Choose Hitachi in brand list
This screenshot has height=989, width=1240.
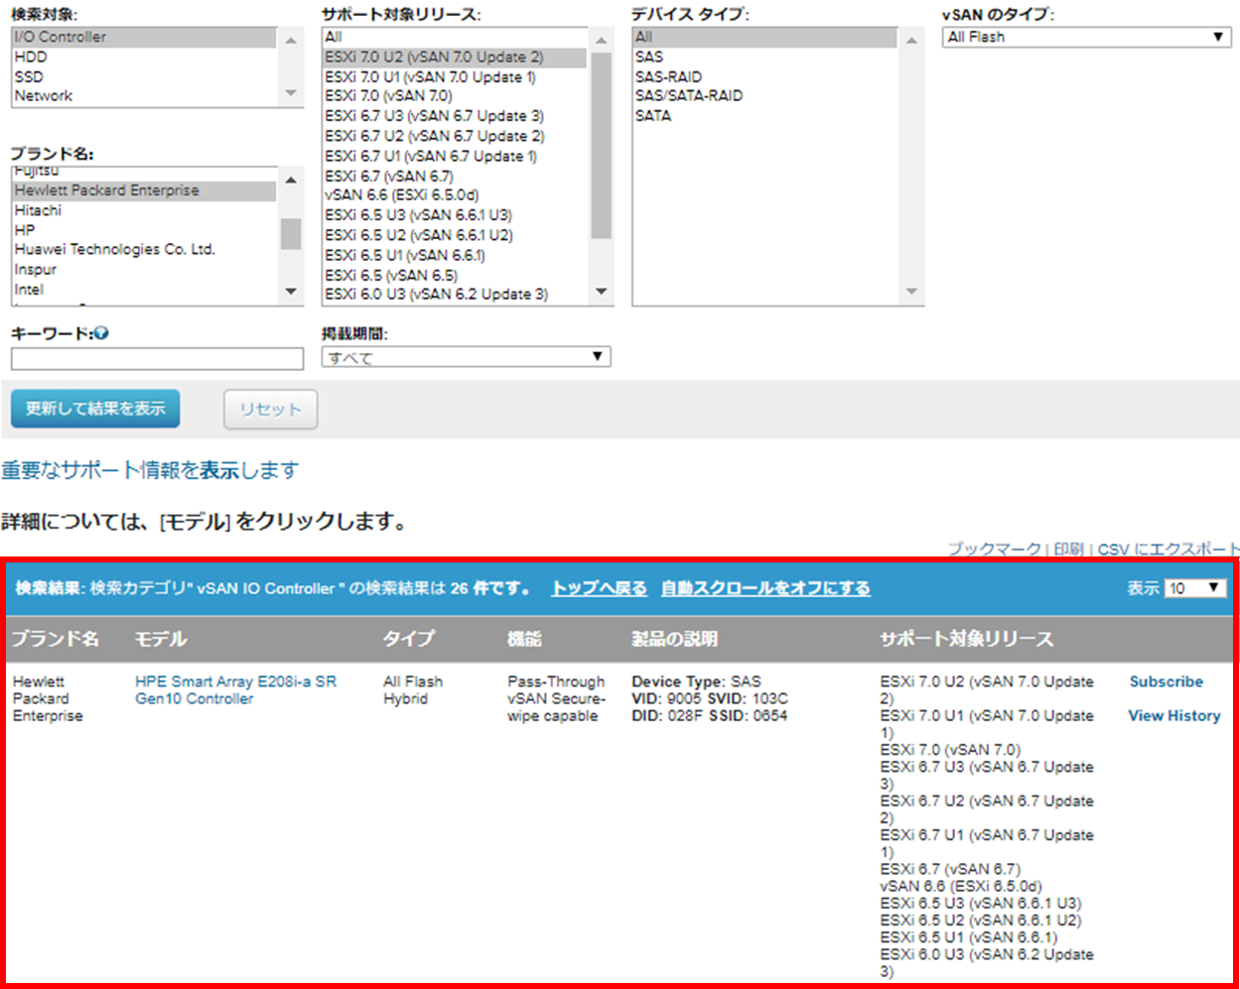(144, 210)
